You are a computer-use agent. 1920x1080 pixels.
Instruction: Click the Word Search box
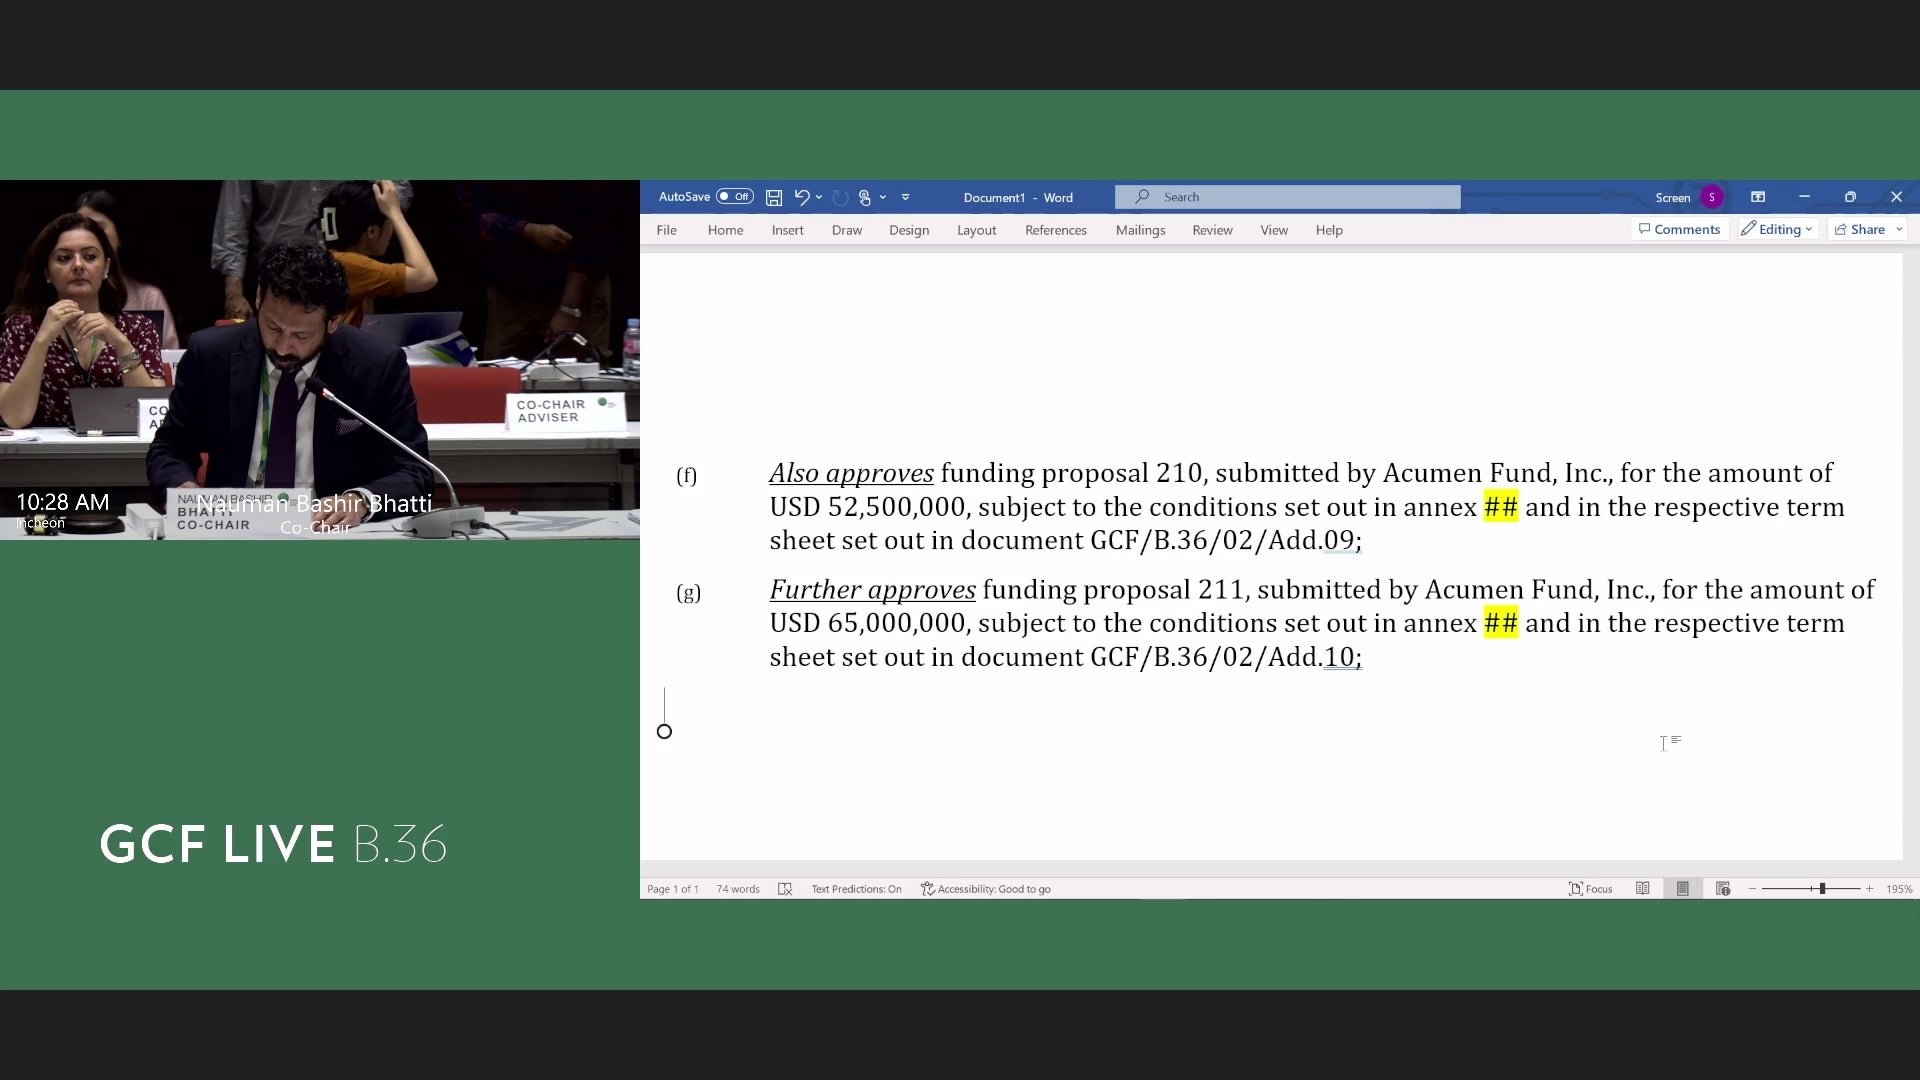[x=1288, y=197]
